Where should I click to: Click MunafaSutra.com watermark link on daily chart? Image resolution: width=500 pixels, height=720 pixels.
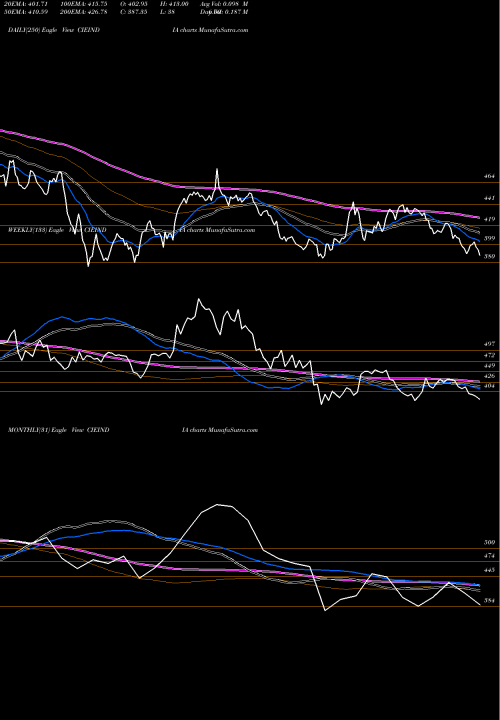point(222,30)
